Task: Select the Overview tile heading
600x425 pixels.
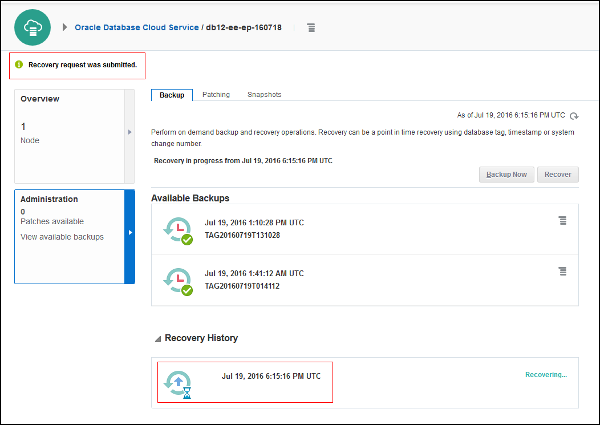Action: 40,99
